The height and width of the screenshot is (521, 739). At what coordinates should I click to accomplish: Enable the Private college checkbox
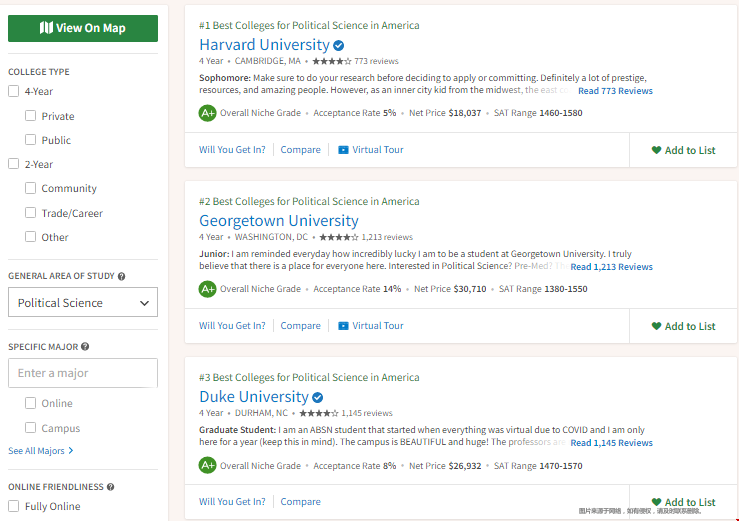(x=31, y=116)
